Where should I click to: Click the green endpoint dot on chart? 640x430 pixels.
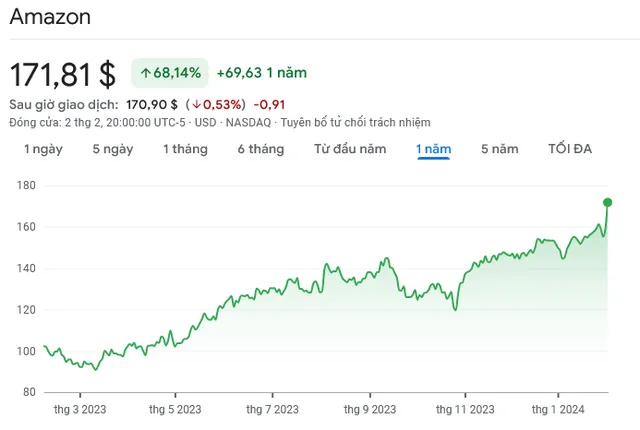pos(607,202)
